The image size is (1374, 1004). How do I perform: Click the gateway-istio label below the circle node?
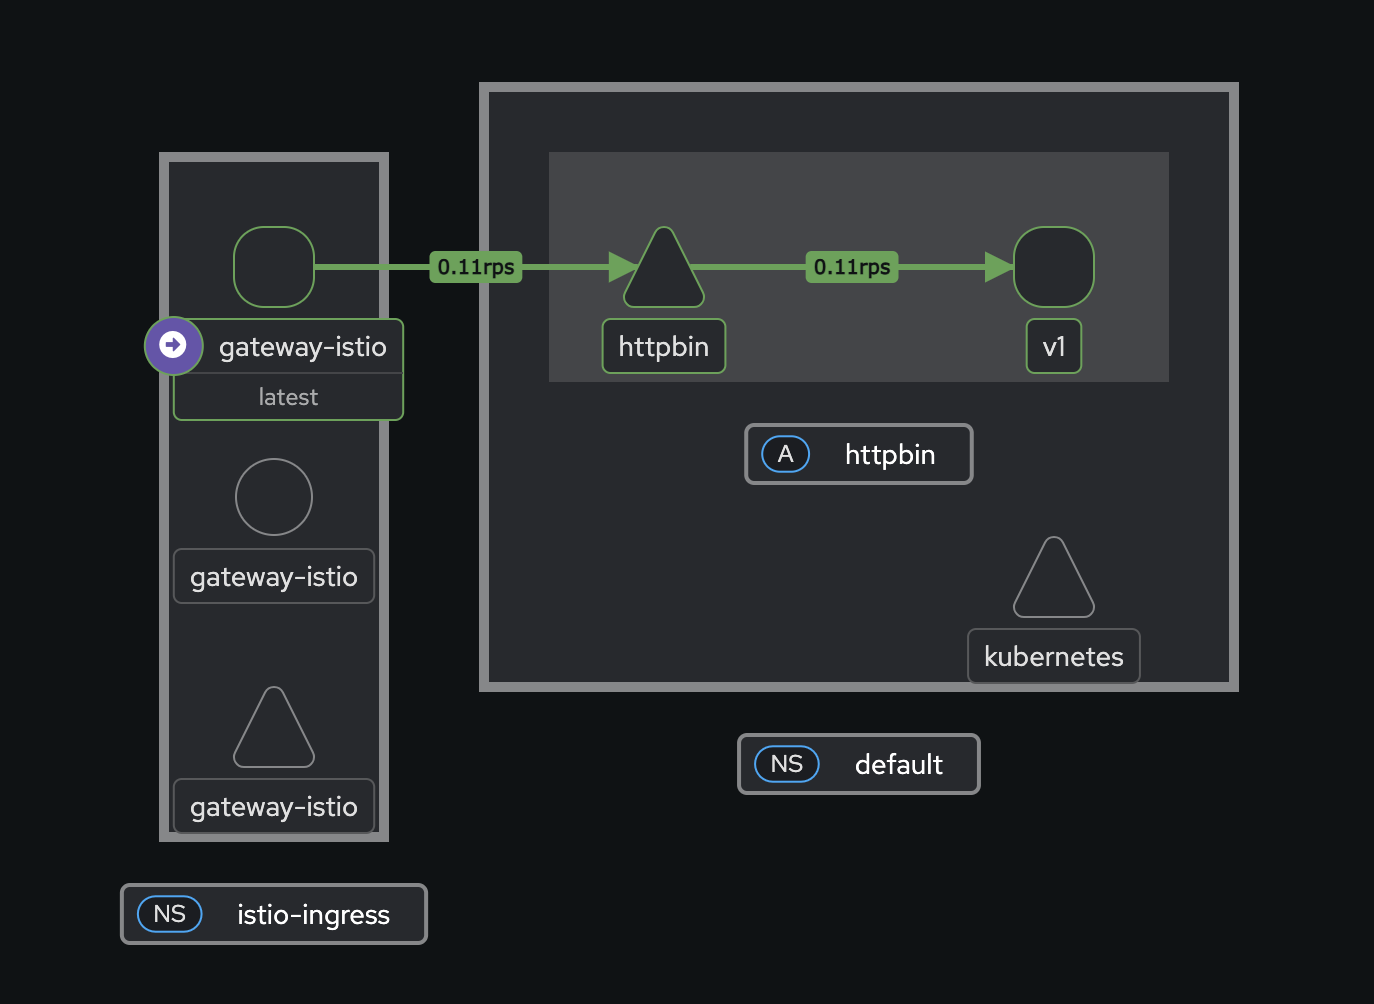tap(274, 576)
